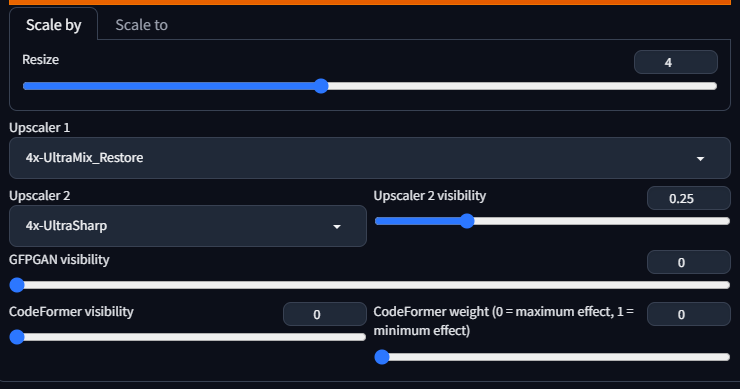The height and width of the screenshot is (389, 740).
Task: Click the Upscaler 2 visibility number field
Action: (689, 198)
